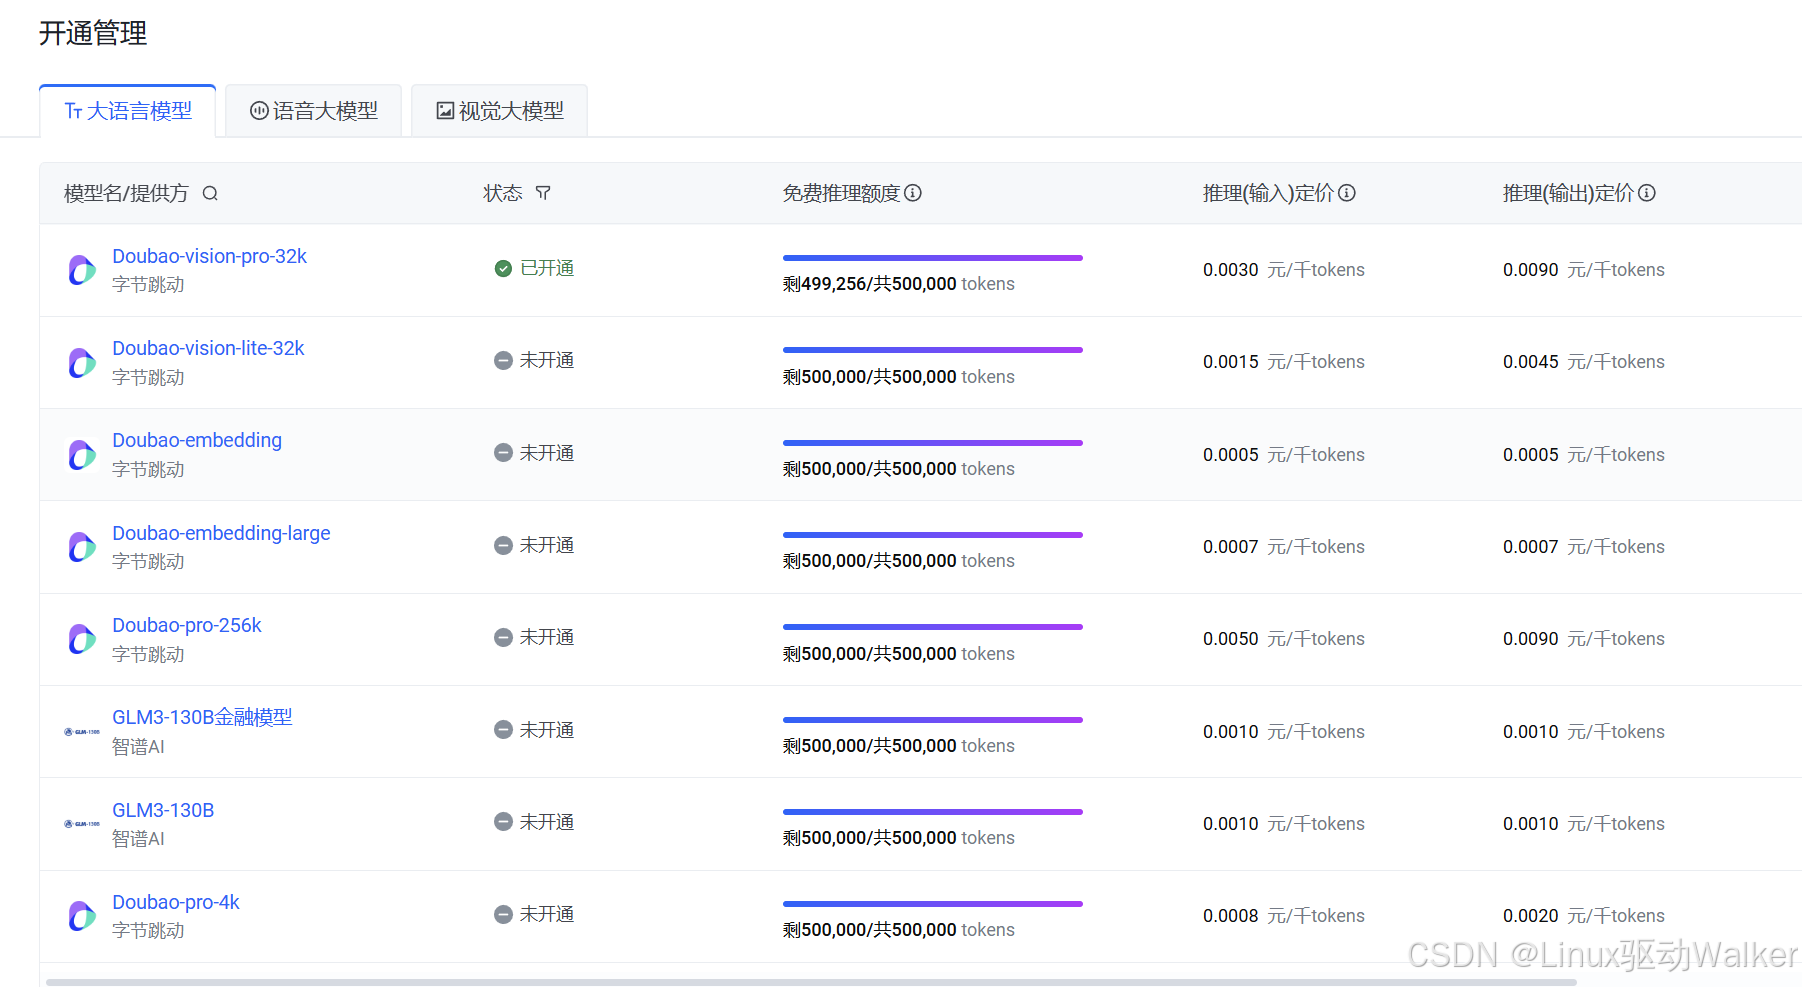Click 未开通 status icon for Doubao-embedding-large
1802x987 pixels.
(503, 545)
